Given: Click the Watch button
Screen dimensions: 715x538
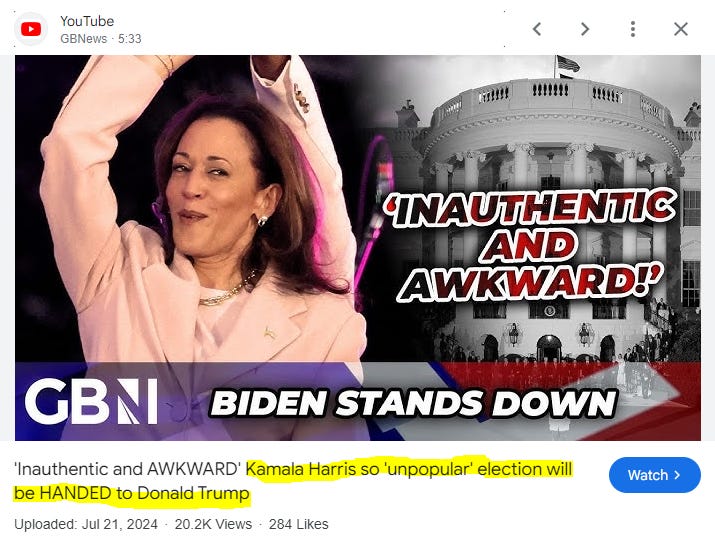Looking at the screenshot, I should coord(654,475).
